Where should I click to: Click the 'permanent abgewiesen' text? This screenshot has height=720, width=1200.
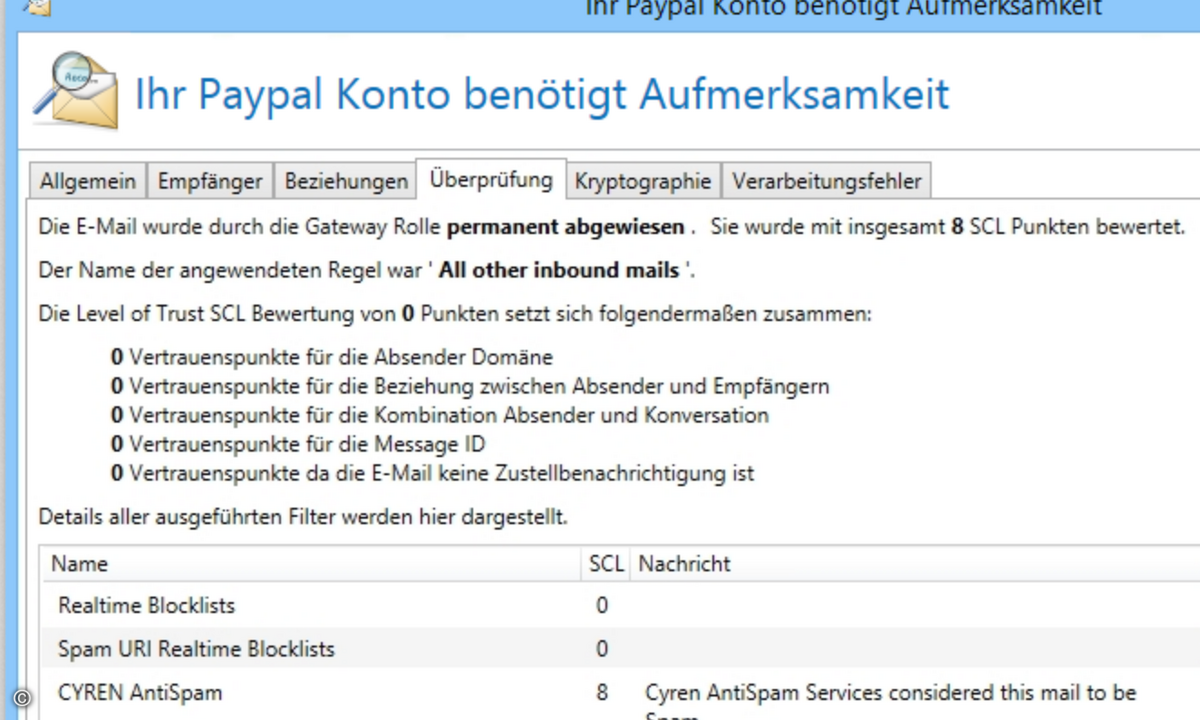(565, 227)
